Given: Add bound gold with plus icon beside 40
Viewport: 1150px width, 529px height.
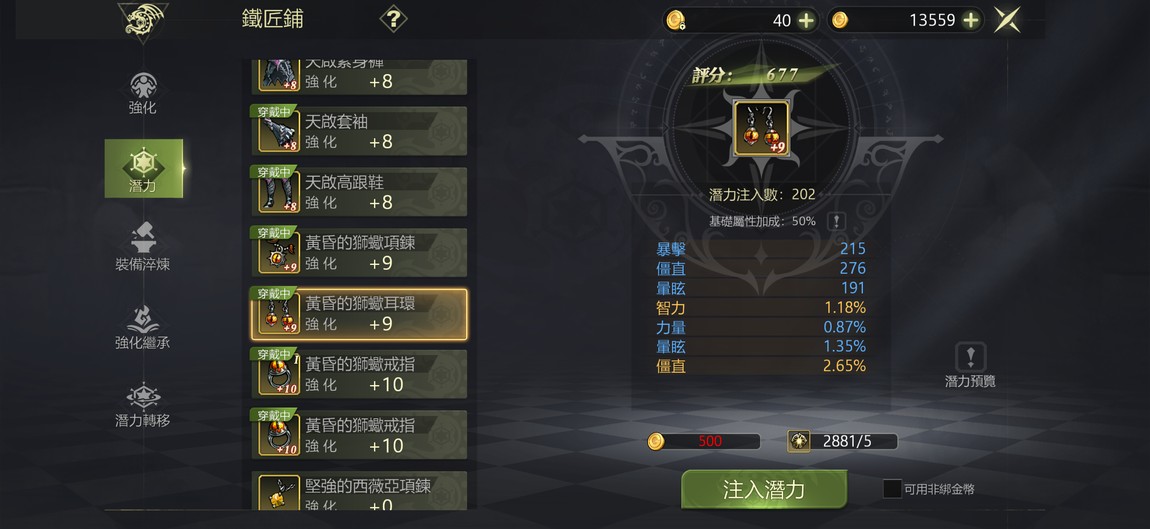Looking at the screenshot, I should (x=806, y=21).
